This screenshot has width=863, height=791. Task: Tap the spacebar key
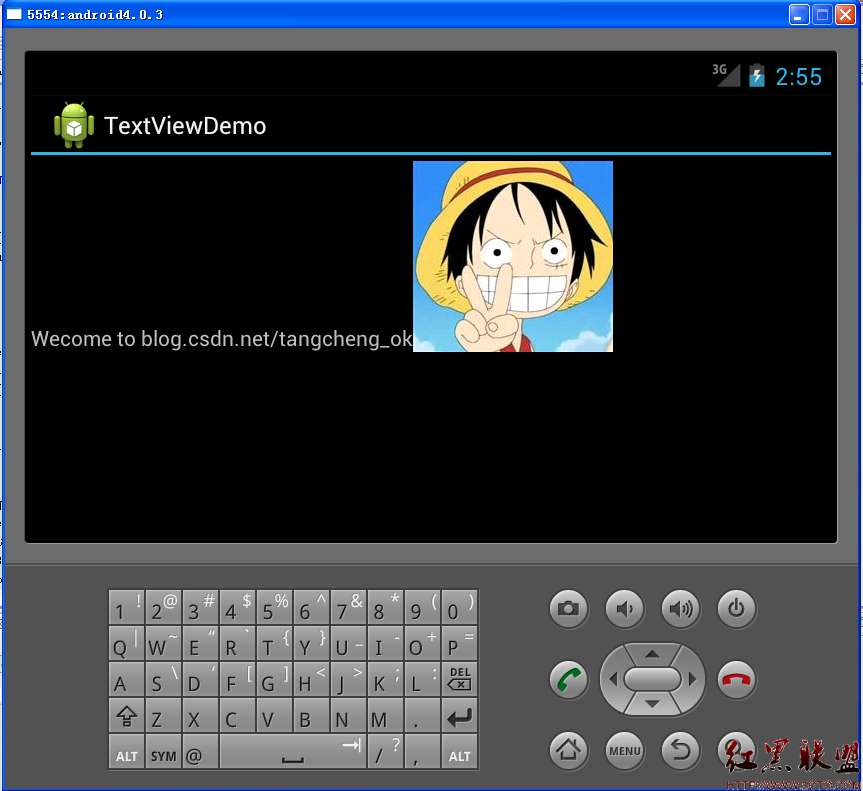[293, 752]
